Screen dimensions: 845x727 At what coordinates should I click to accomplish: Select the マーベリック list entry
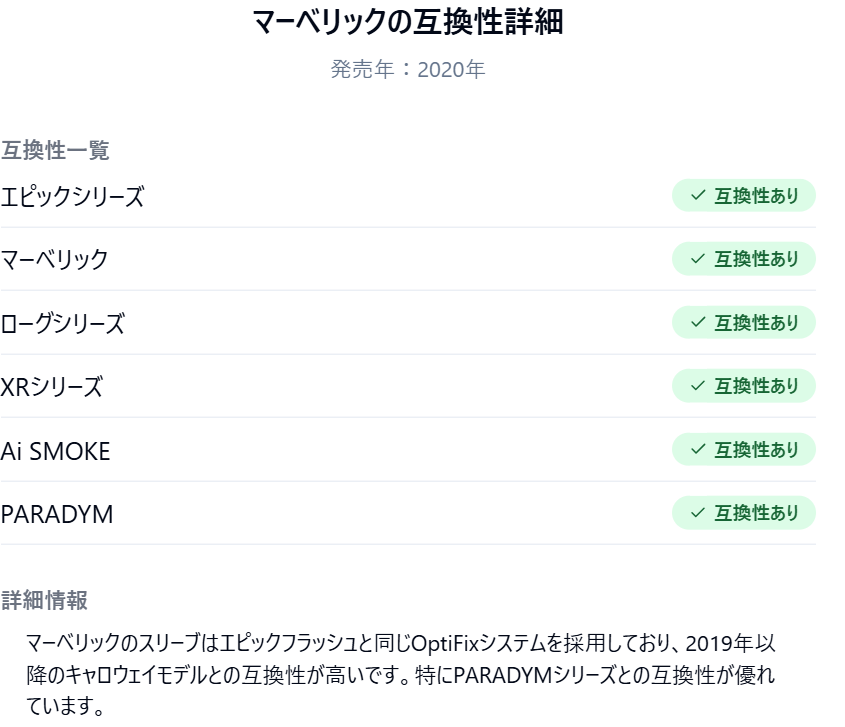55,260
